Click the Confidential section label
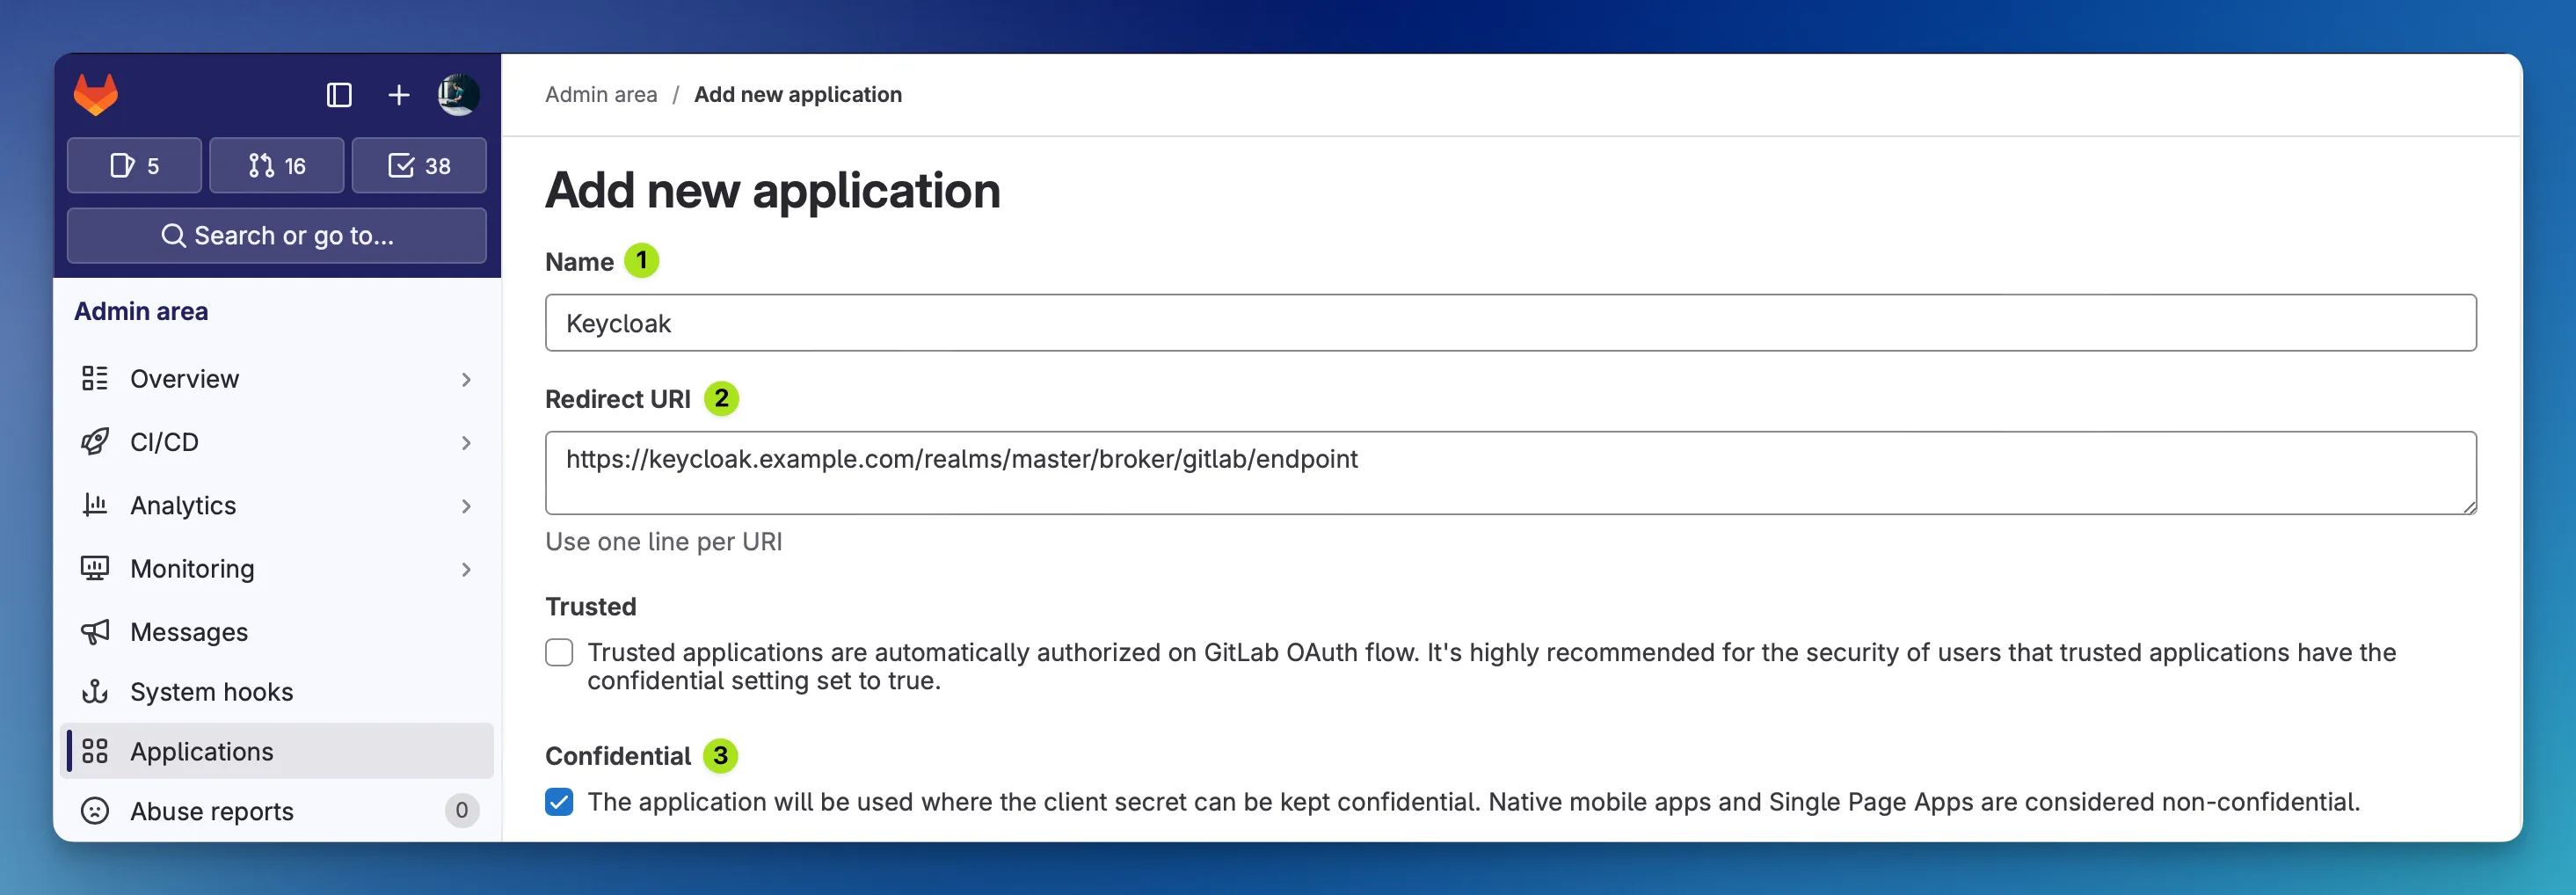The width and height of the screenshot is (2576, 895). 618,756
